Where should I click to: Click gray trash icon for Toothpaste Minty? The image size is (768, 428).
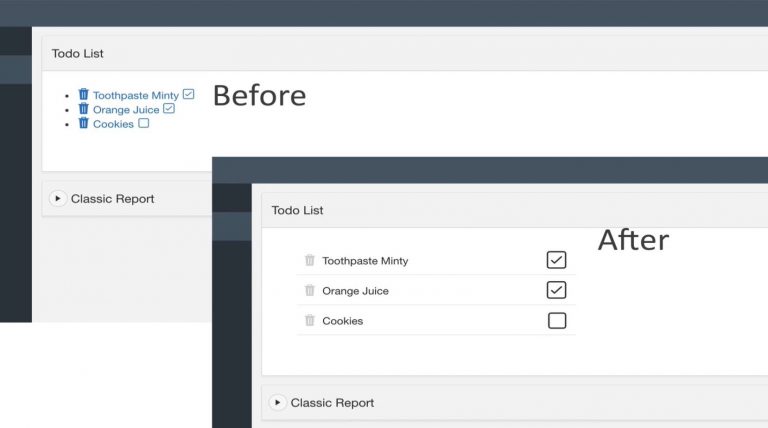coord(310,260)
